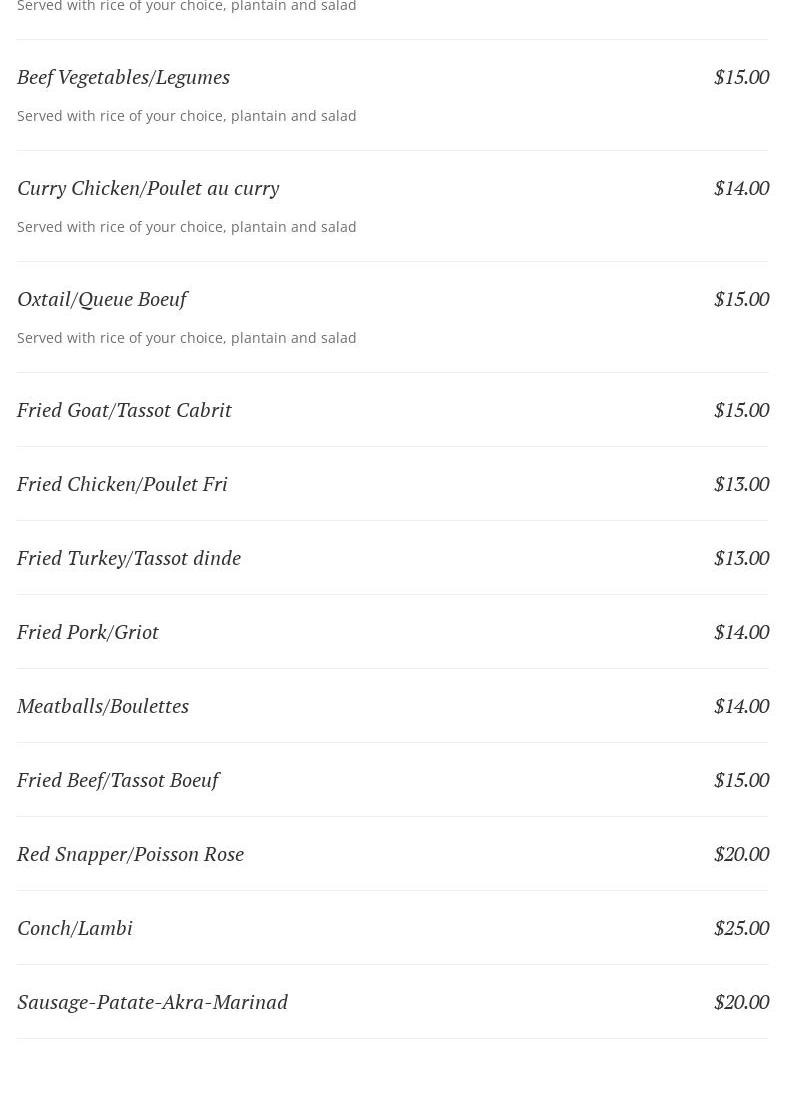This screenshot has height=1116, width=785.
Task: Open Fried Beef/Tassot Boeuf entry
Action: pos(118,780)
